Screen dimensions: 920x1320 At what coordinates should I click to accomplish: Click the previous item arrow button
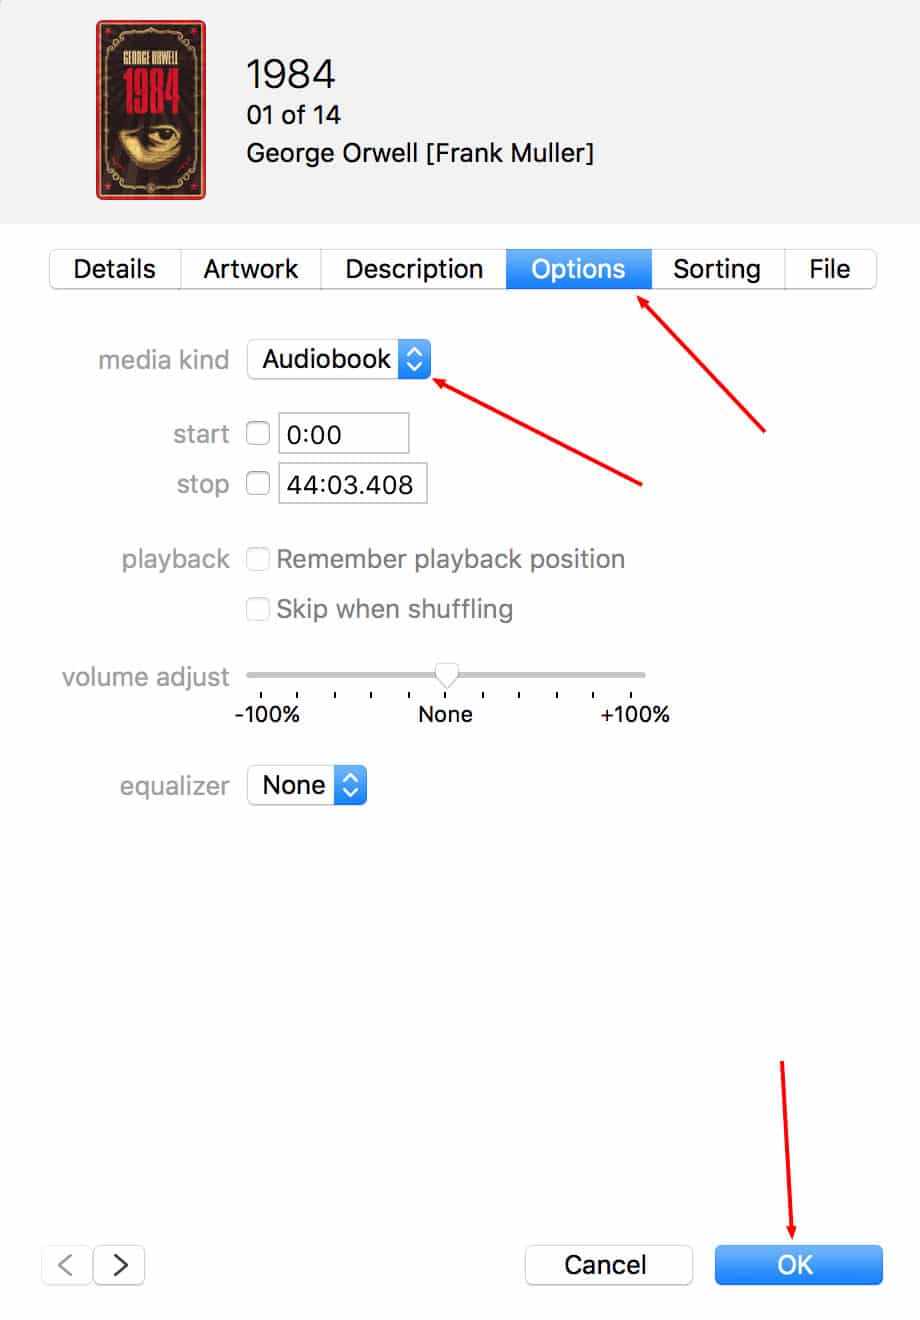[x=66, y=1265]
